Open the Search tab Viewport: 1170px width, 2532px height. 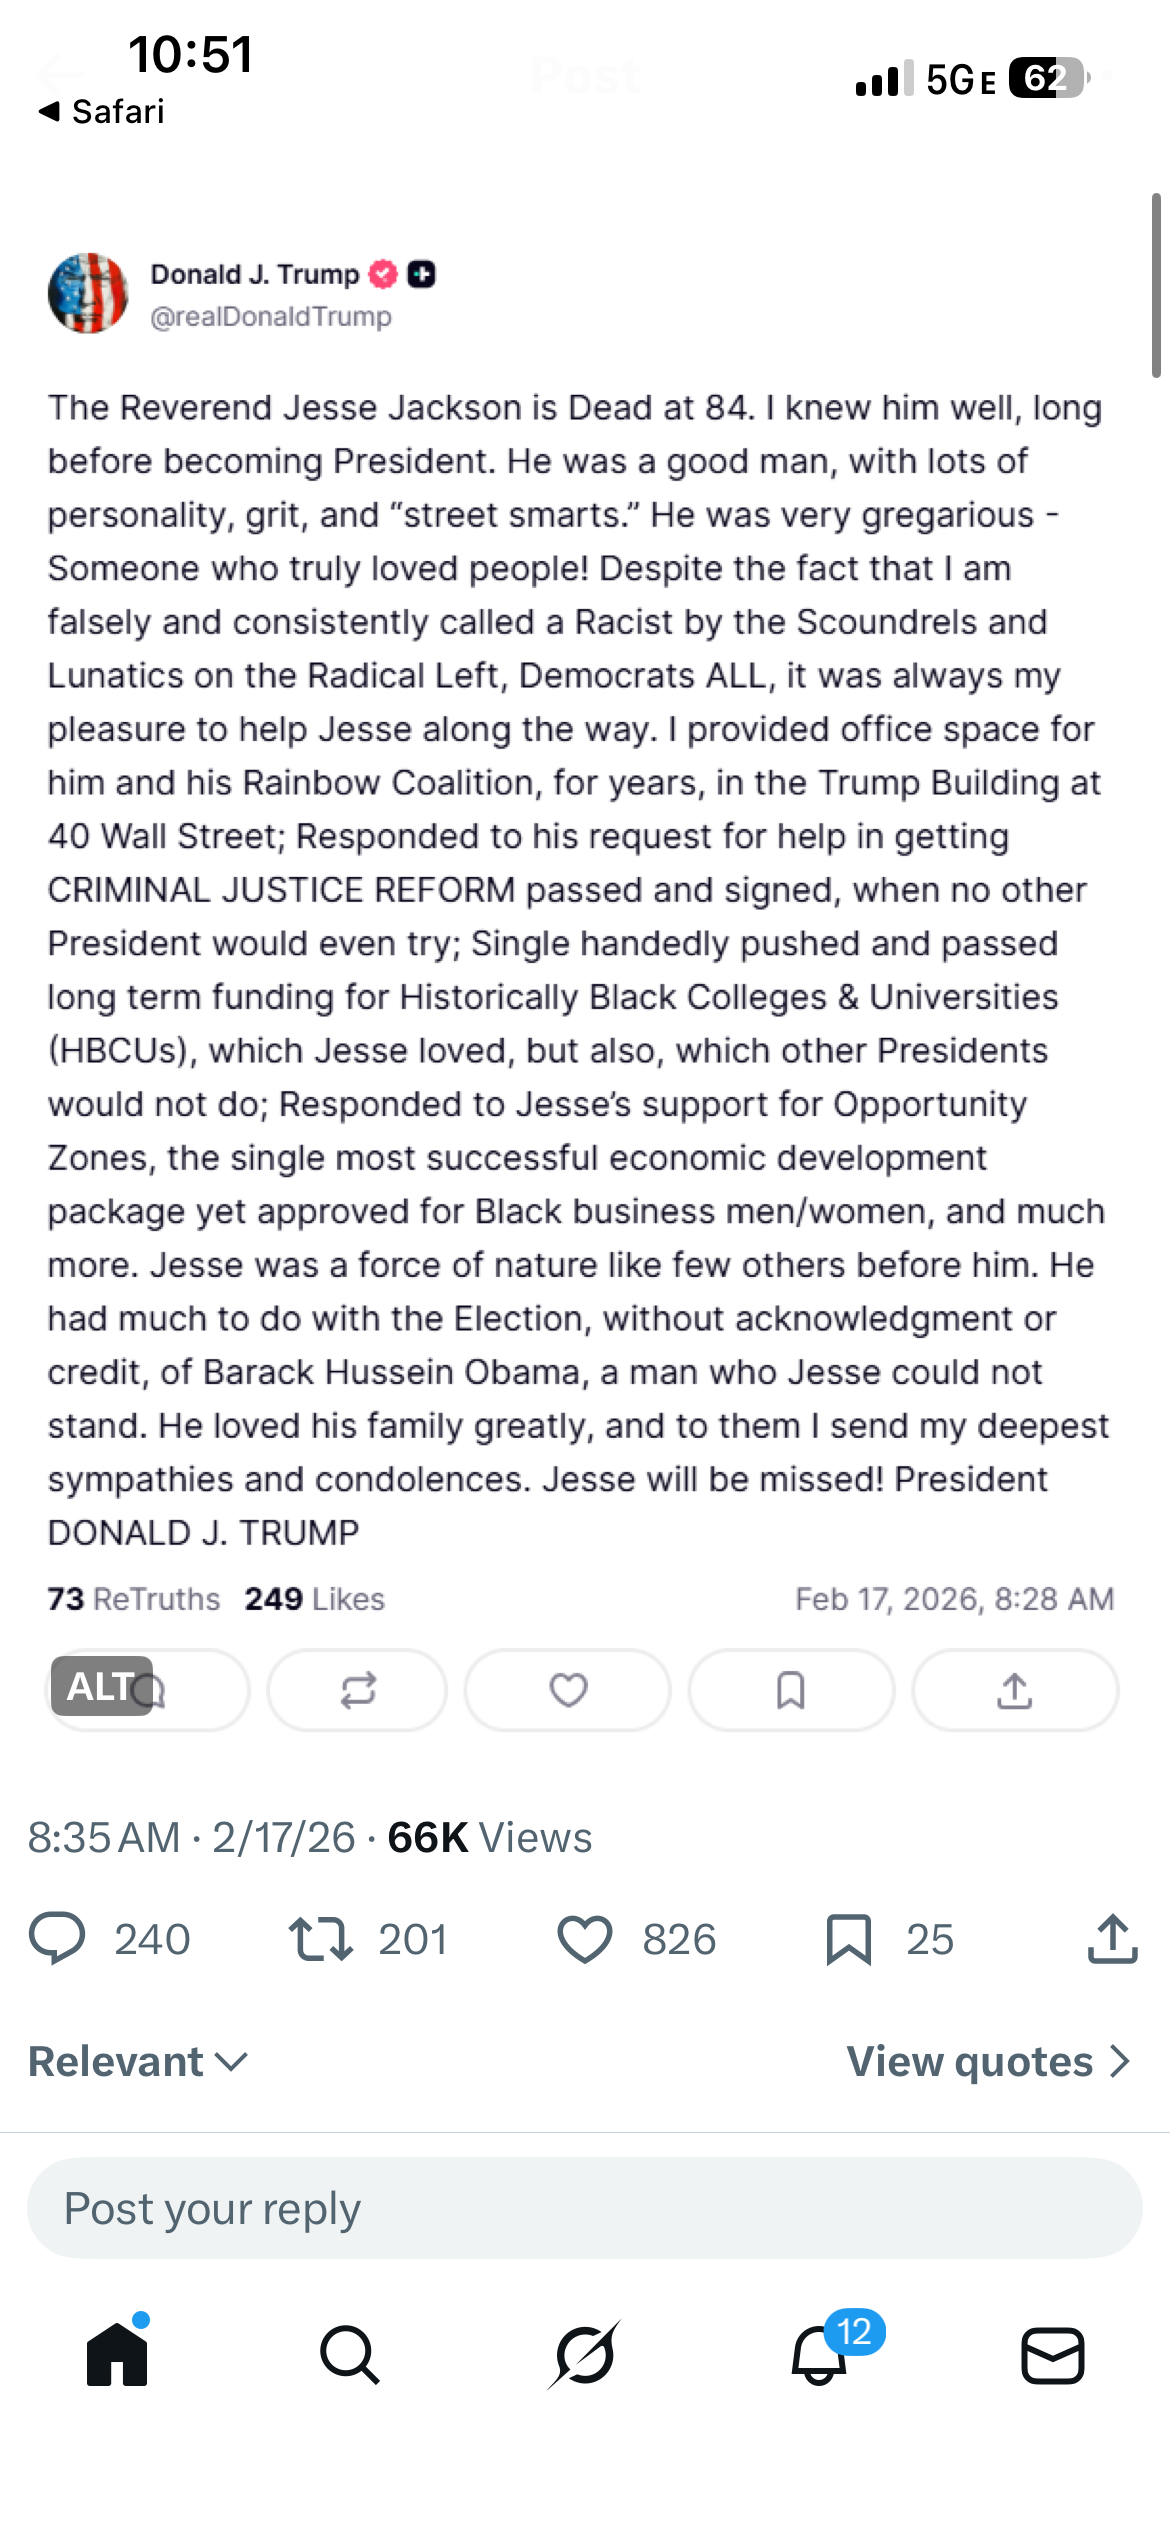(350, 2355)
